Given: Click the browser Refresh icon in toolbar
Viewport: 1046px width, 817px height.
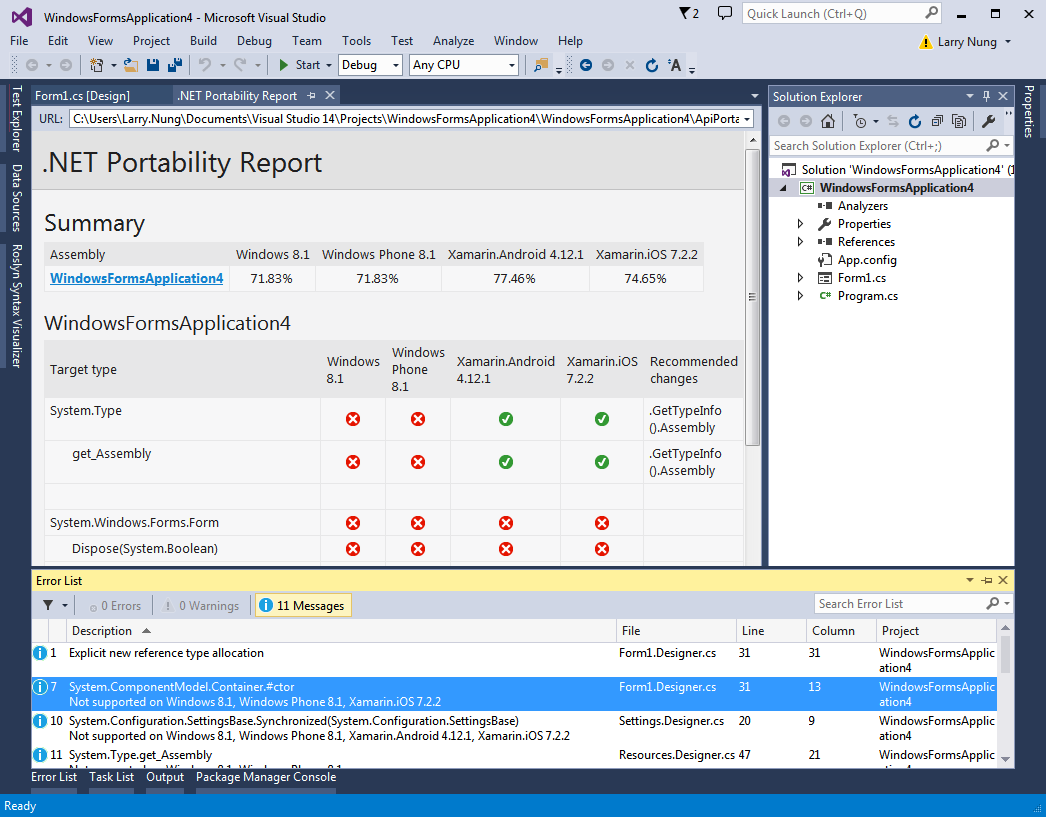Looking at the screenshot, I should pos(652,65).
